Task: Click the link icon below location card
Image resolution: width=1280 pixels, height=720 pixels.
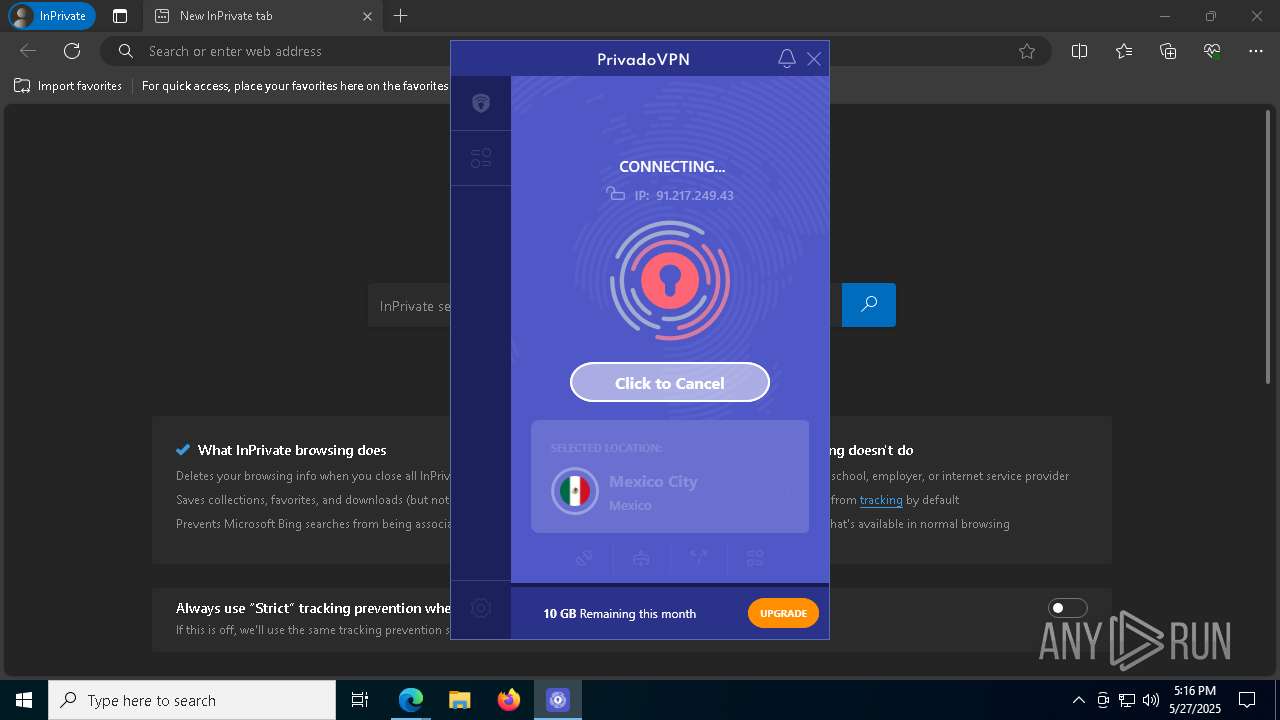Action: tap(585, 558)
